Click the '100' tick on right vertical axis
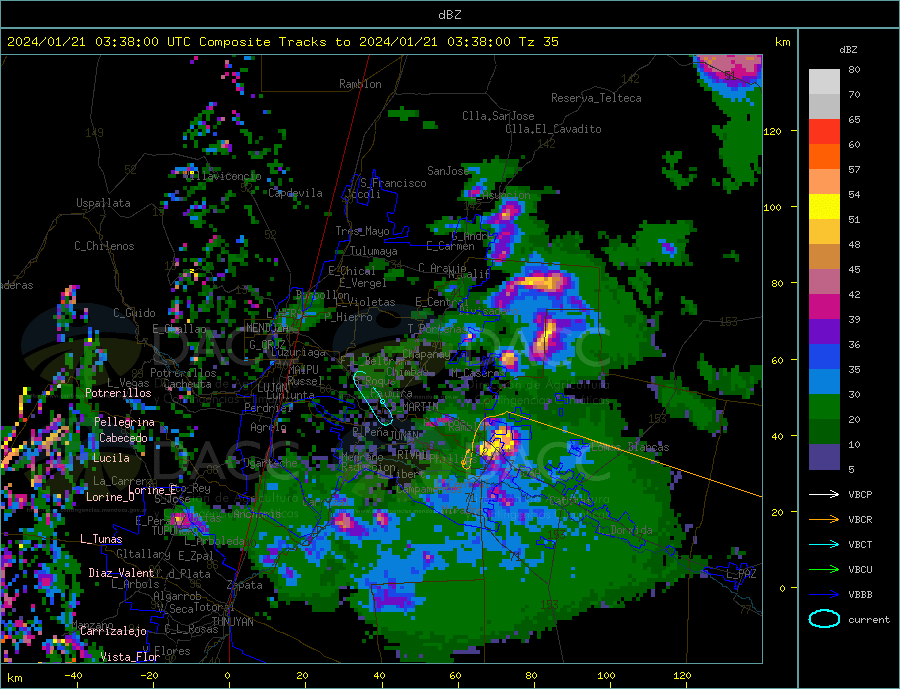 pyautogui.click(x=773, y=207)
